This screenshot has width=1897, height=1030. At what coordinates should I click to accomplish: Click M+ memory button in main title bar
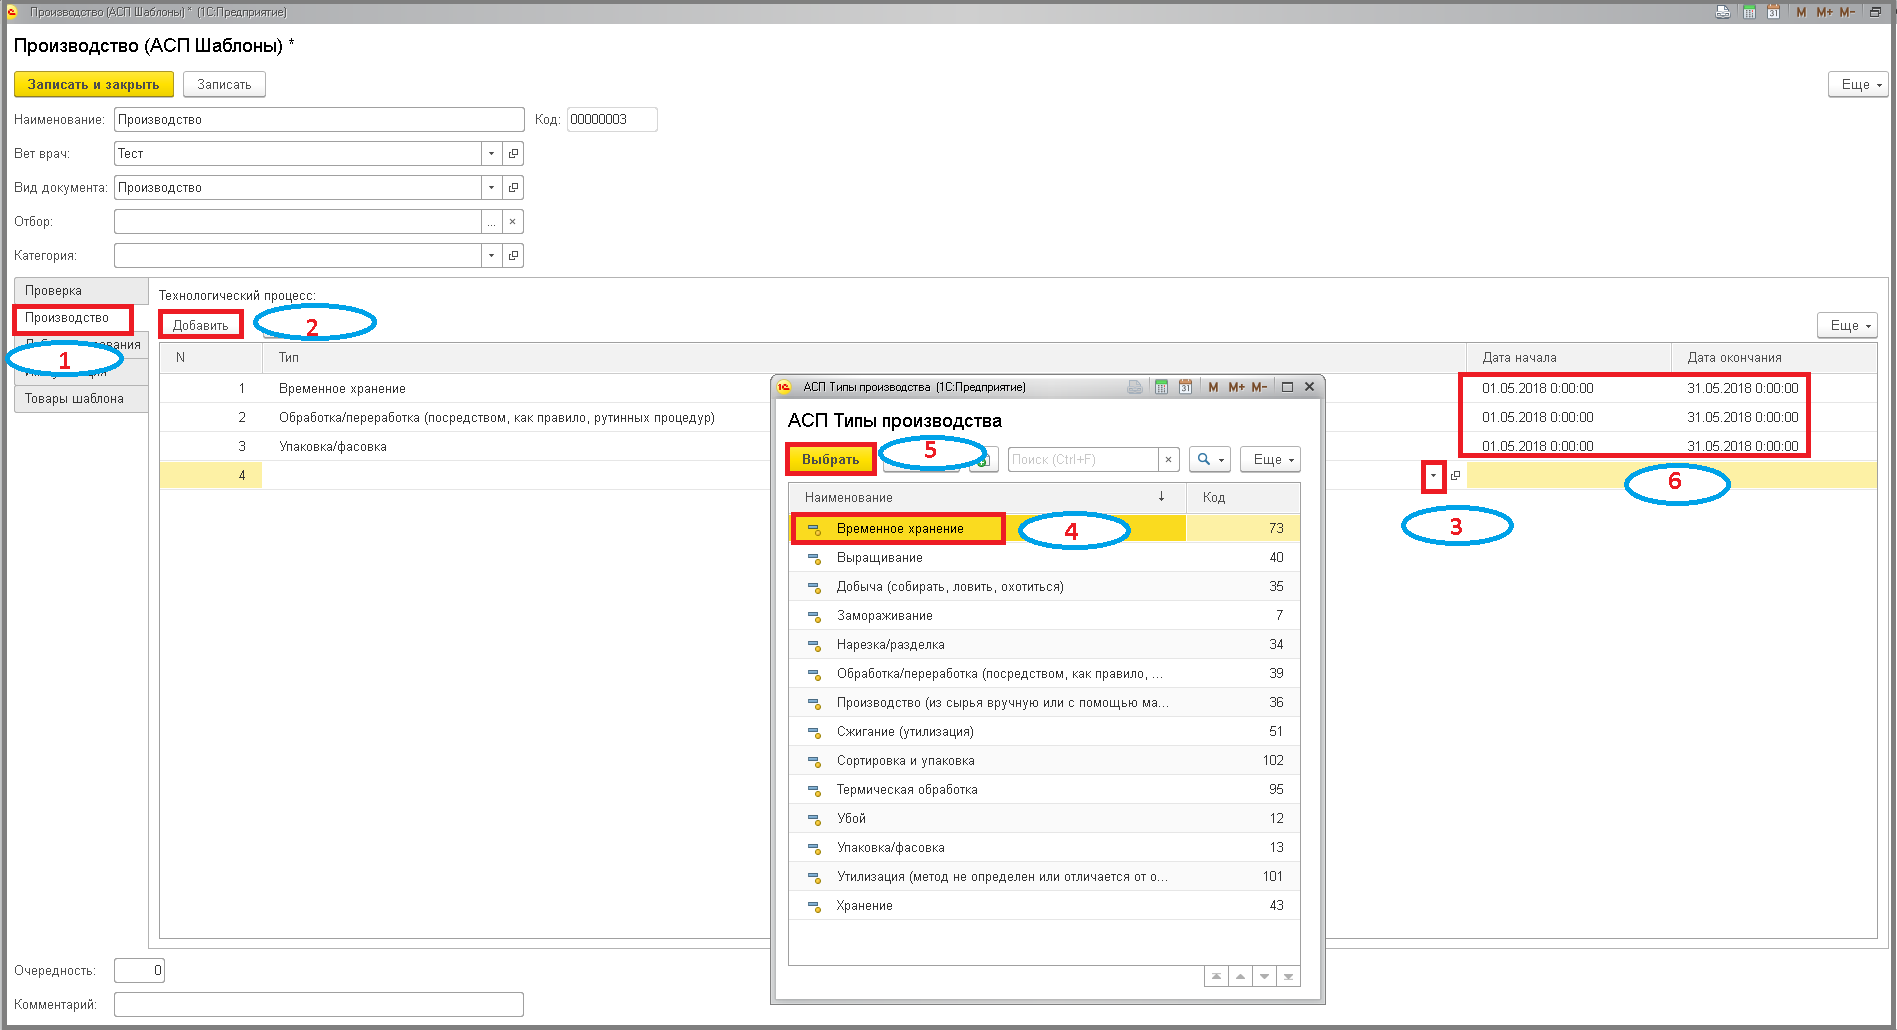pyautogui.click(x=1824, y=12)
